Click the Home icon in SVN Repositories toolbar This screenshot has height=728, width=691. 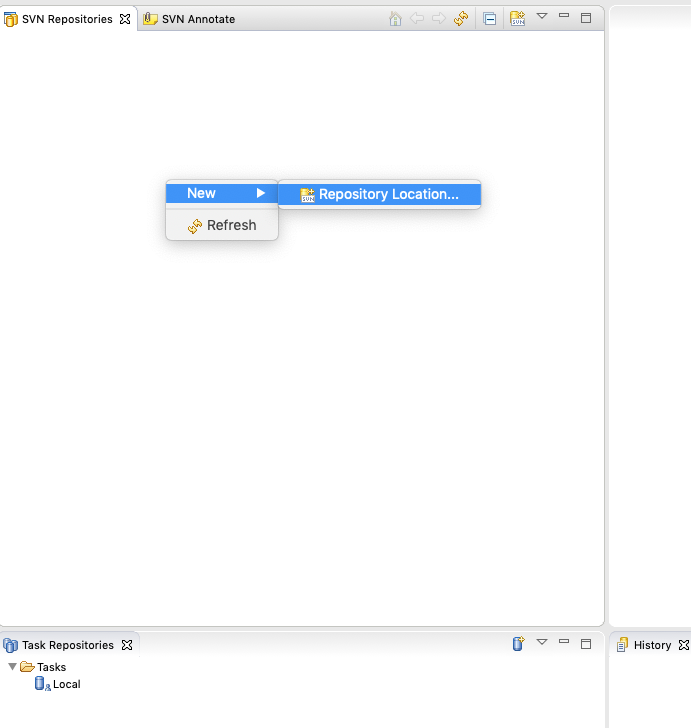[395, 19]
